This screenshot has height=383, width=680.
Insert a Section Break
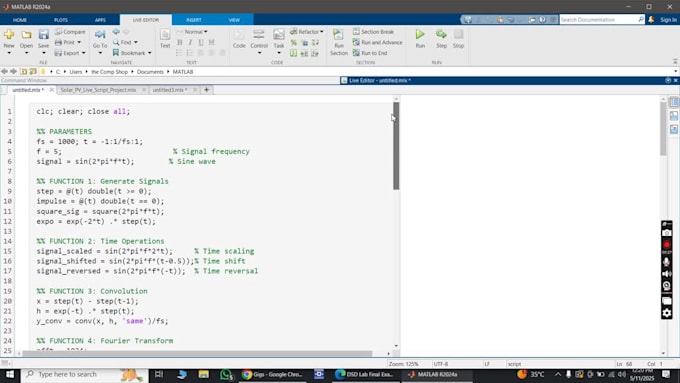point(373,32)
